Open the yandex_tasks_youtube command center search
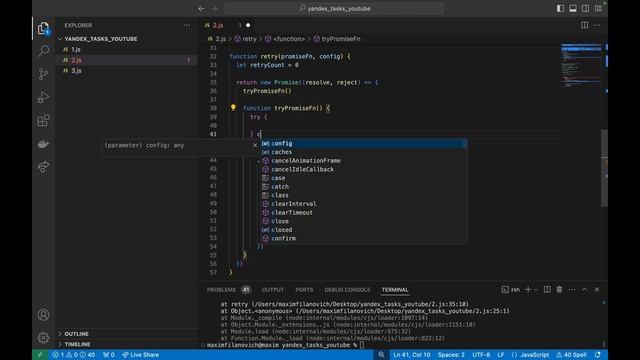 pyautogui.click(x=334, y=9)
